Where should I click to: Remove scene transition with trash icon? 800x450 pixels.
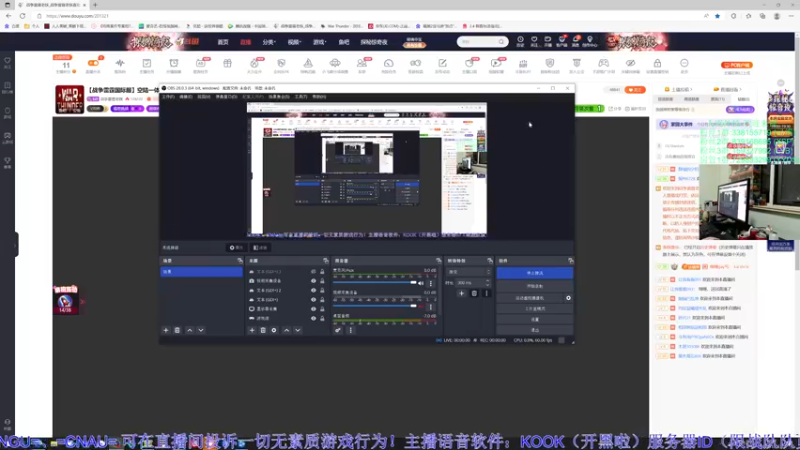[474, 293]
